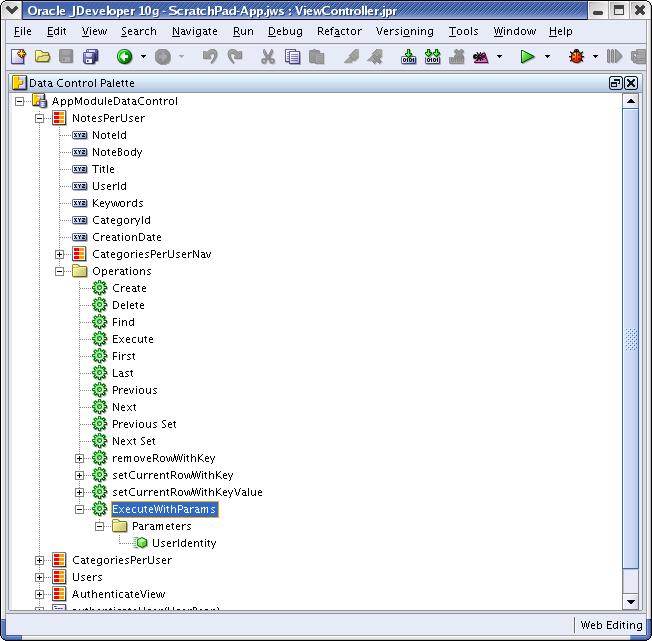Collapse the Parameters folder
The width and height of the screenshot is (652, 641).
(99, 527)
